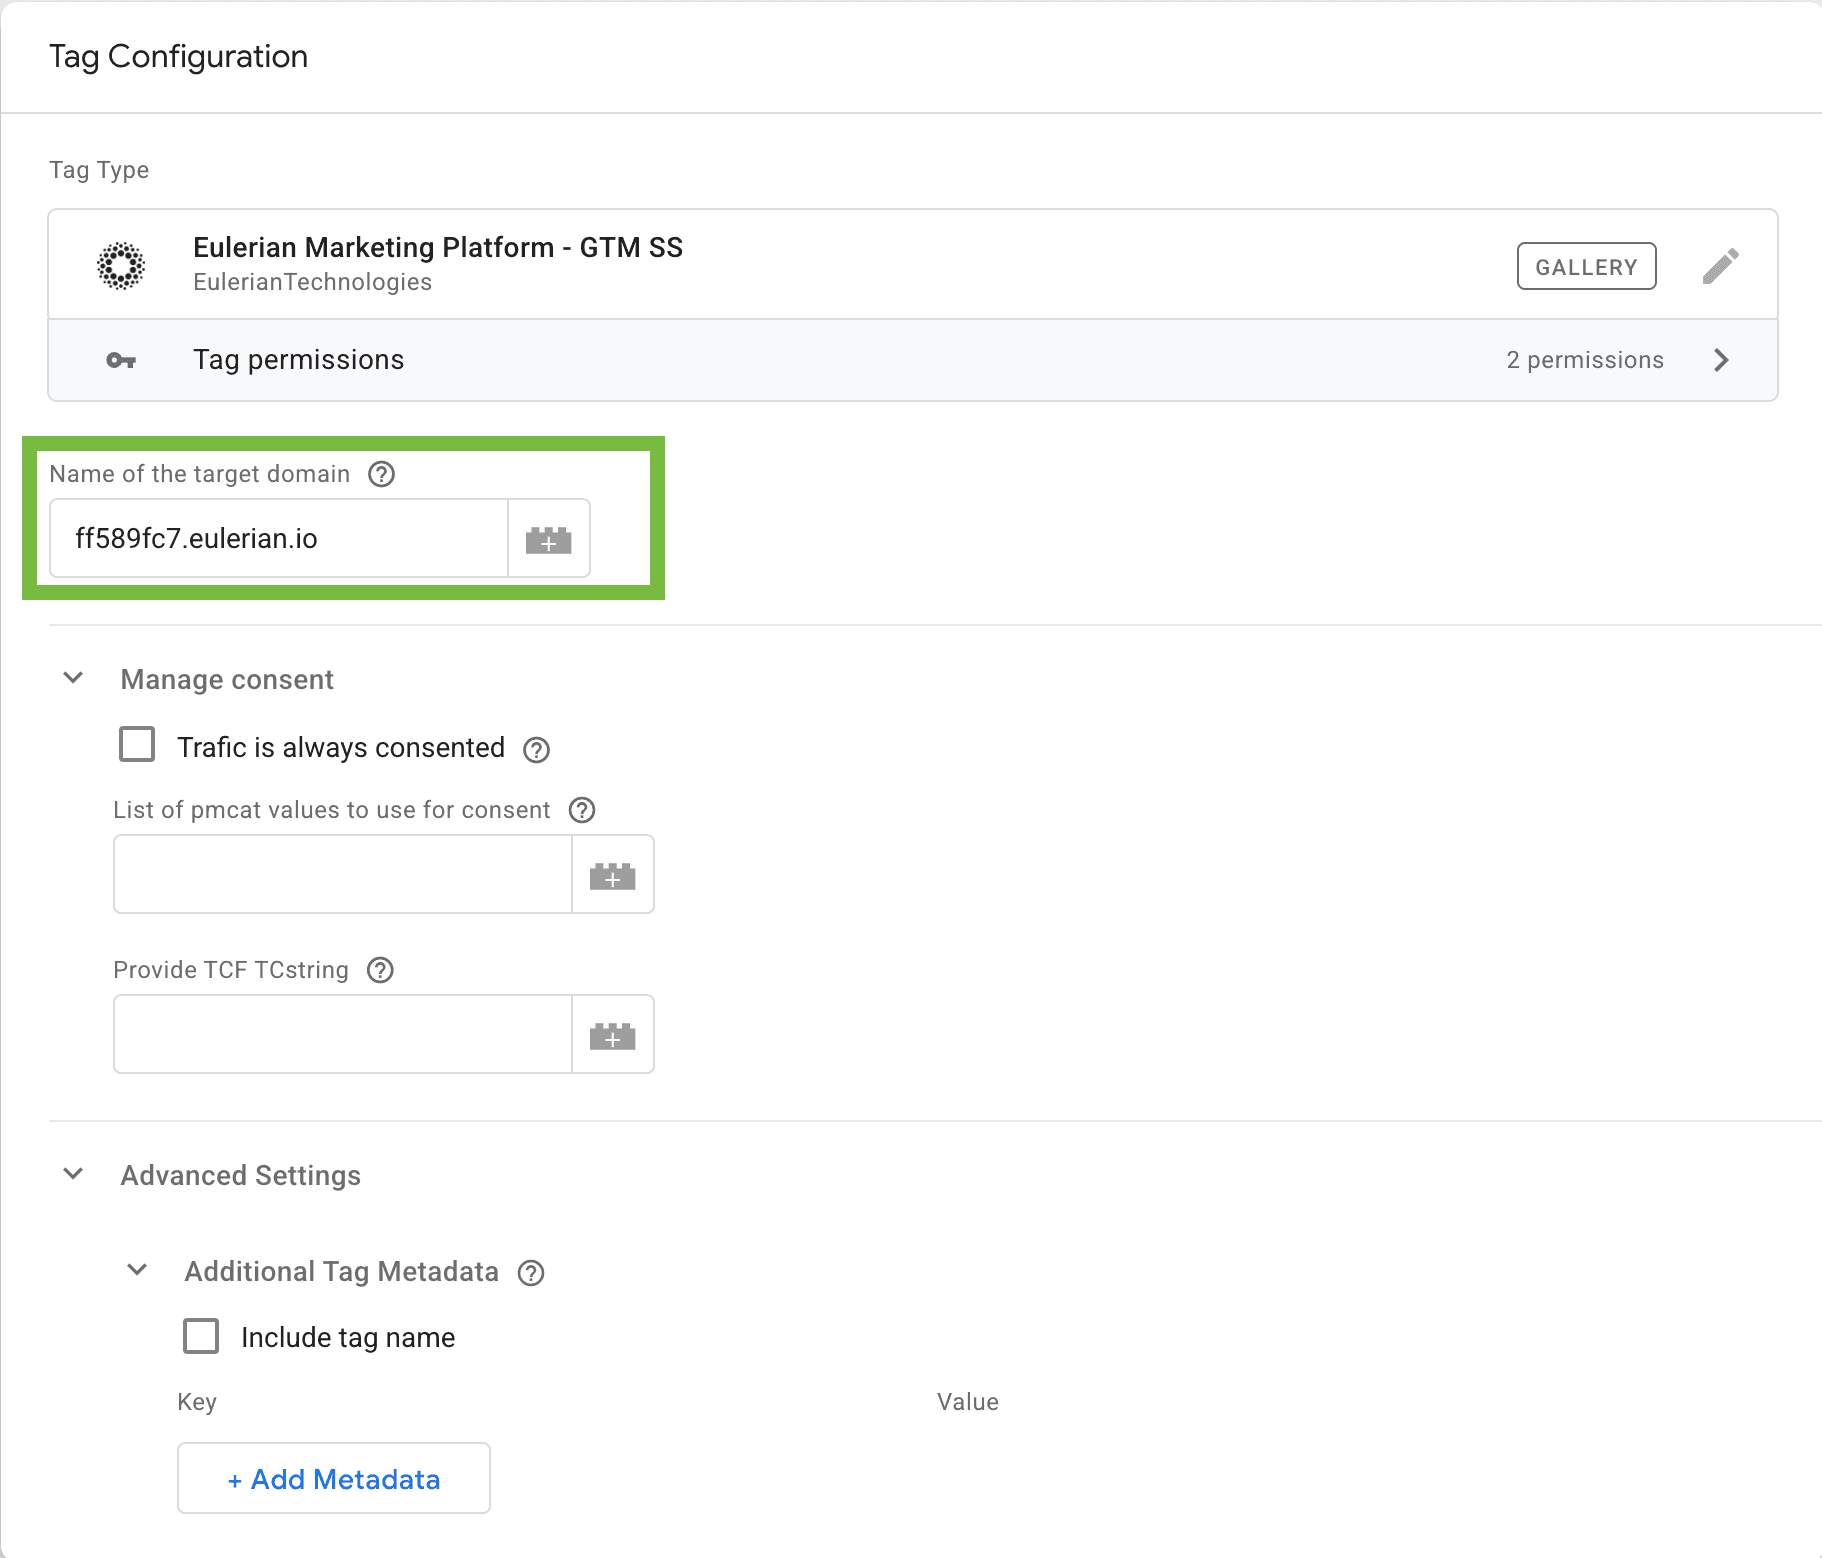Click the target domain input showing ff589fc7.eulerian.io
This screenshot has height=1558, width=1822.
pos(278,538)
